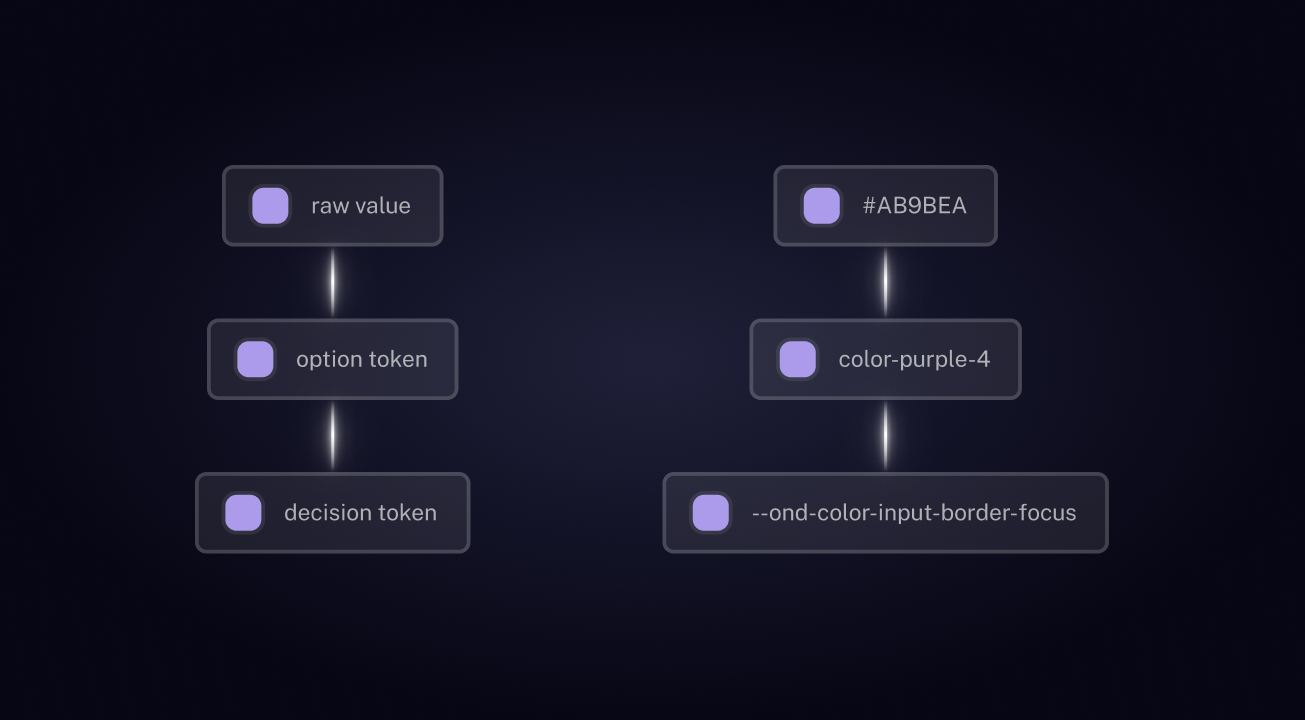The height and width of the screenshot is (720, 1305).
Task: Click the glowing line below the #AB9BEA card
Action: click(x=885, y=283)
